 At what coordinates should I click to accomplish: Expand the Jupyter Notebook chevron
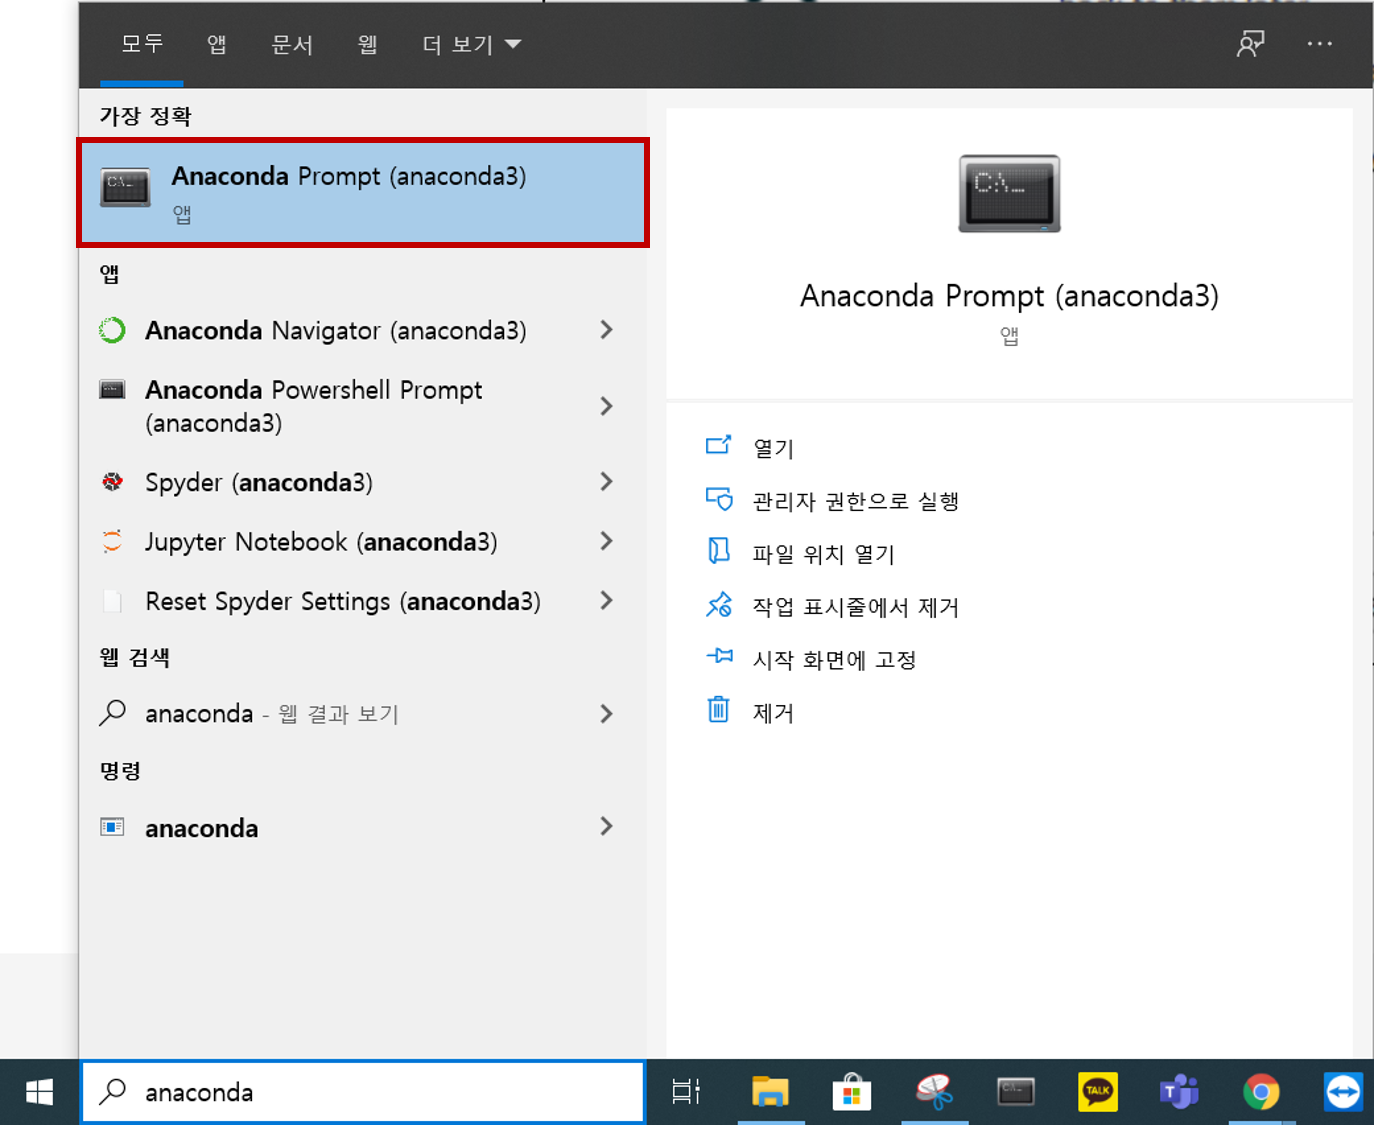[x=606, y=541]
